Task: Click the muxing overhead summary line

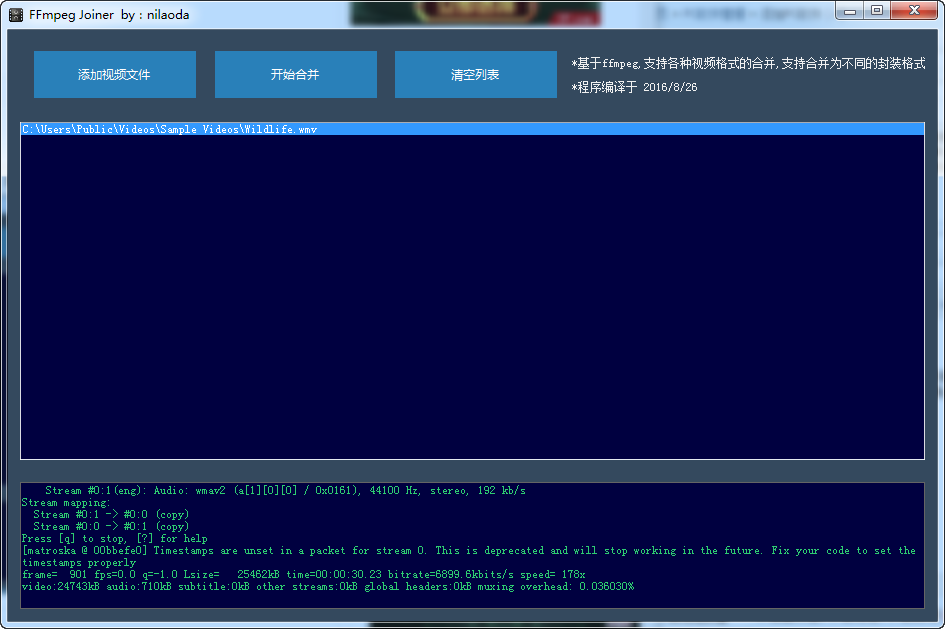Action: (327, 587)
